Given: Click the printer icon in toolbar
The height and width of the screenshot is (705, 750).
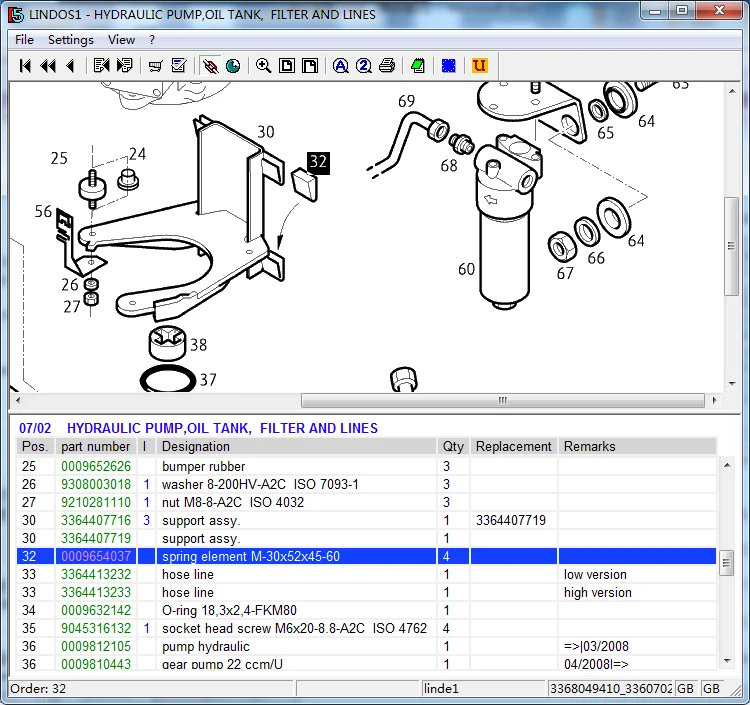Looking at the screenshot, I should coord(386,66).
